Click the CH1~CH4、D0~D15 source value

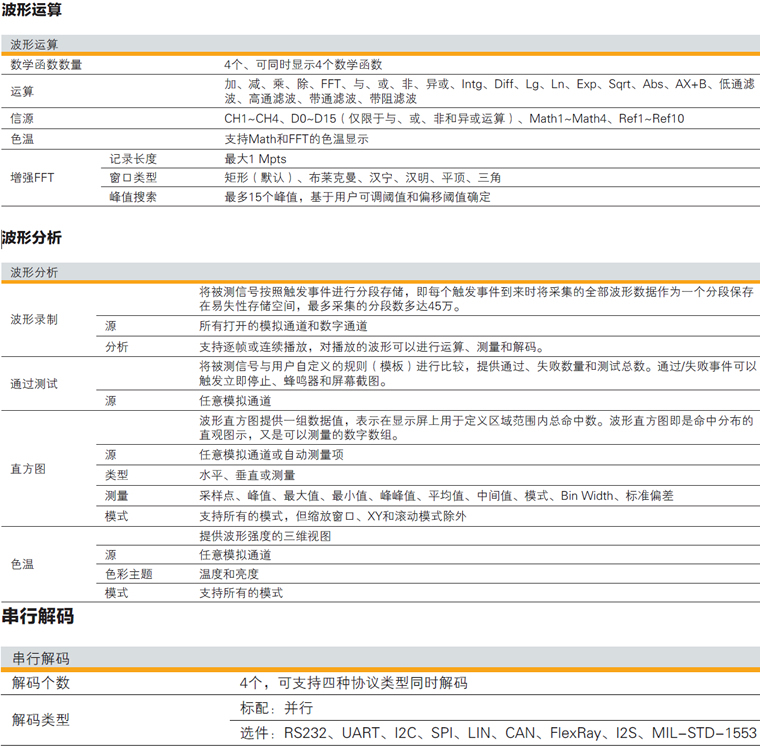pyautogui.click(x=454, y=118)
